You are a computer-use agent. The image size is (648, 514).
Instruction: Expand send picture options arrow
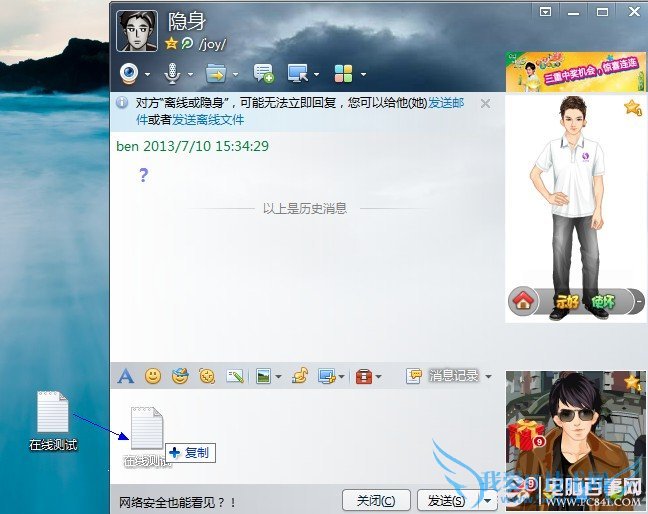(278, 376)
